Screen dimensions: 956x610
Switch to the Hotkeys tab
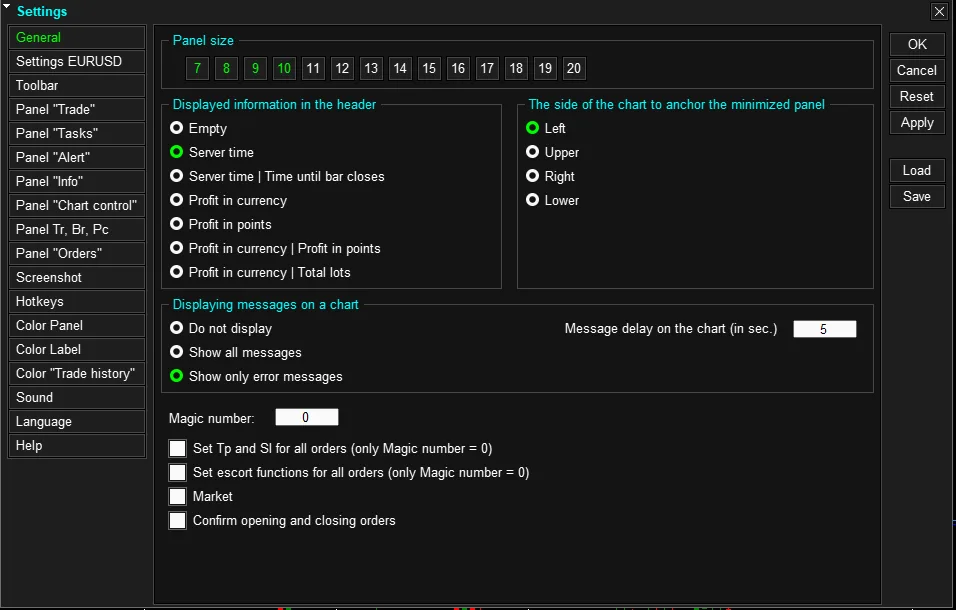click(77, 302)
